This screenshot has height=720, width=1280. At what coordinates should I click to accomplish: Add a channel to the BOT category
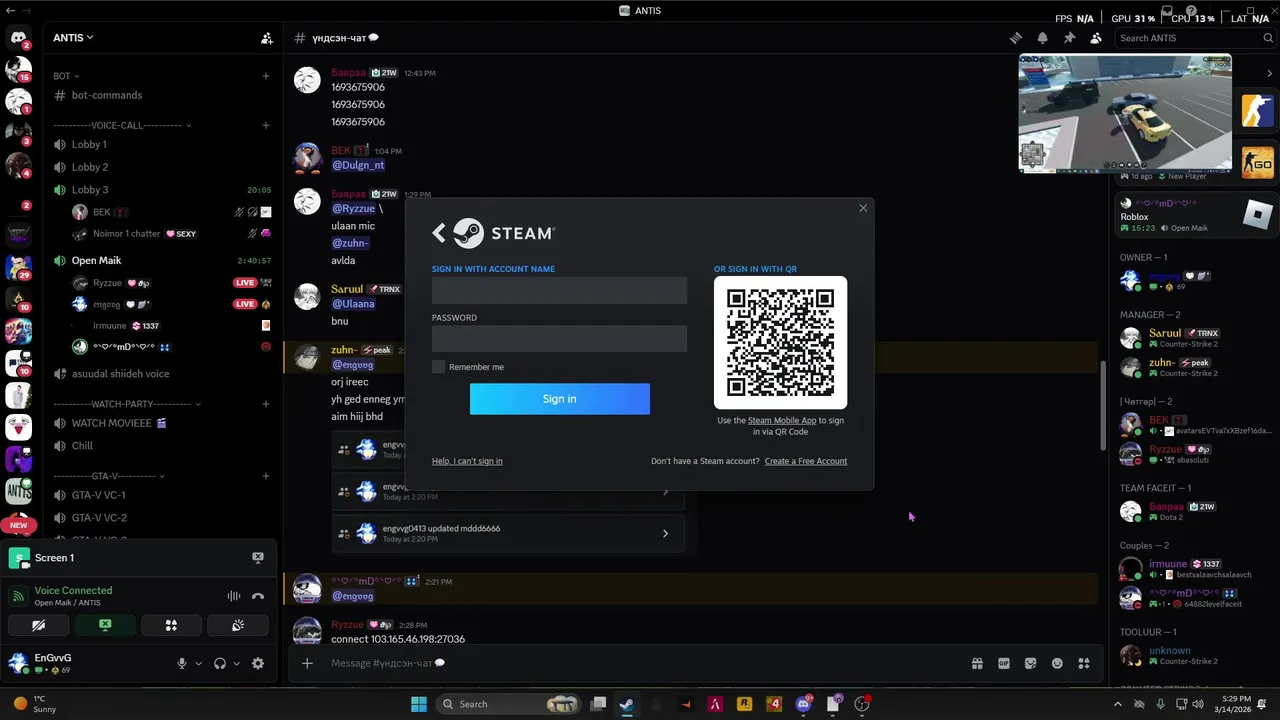pyautogui.click(x=266, y=76)
